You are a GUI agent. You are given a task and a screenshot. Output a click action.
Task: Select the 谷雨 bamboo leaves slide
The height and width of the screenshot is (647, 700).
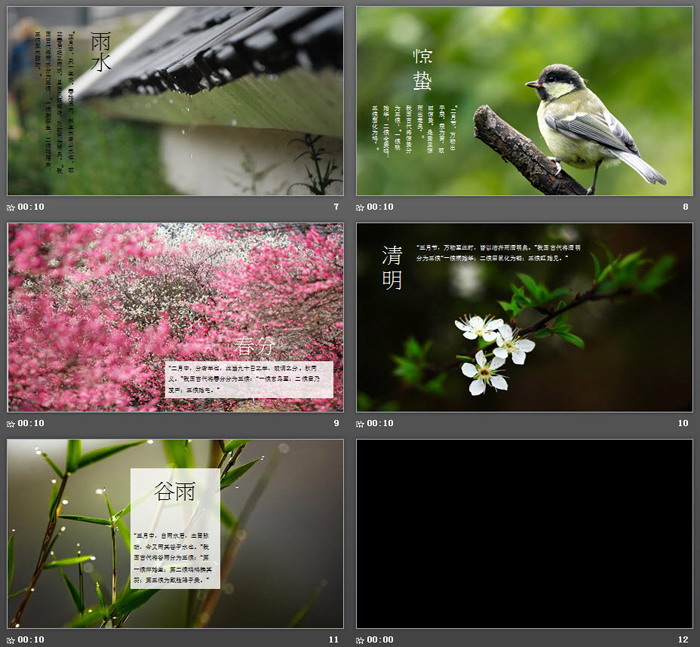tap(175, 533)
